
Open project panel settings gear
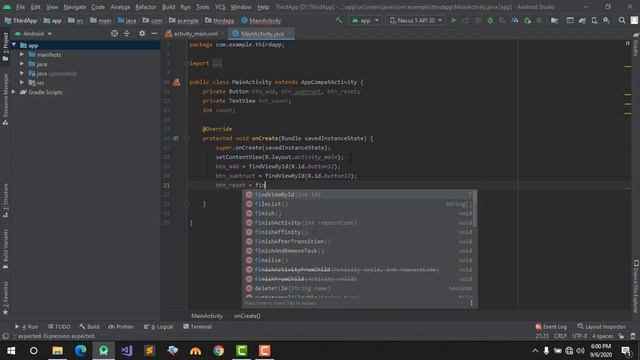pos(142,33)
